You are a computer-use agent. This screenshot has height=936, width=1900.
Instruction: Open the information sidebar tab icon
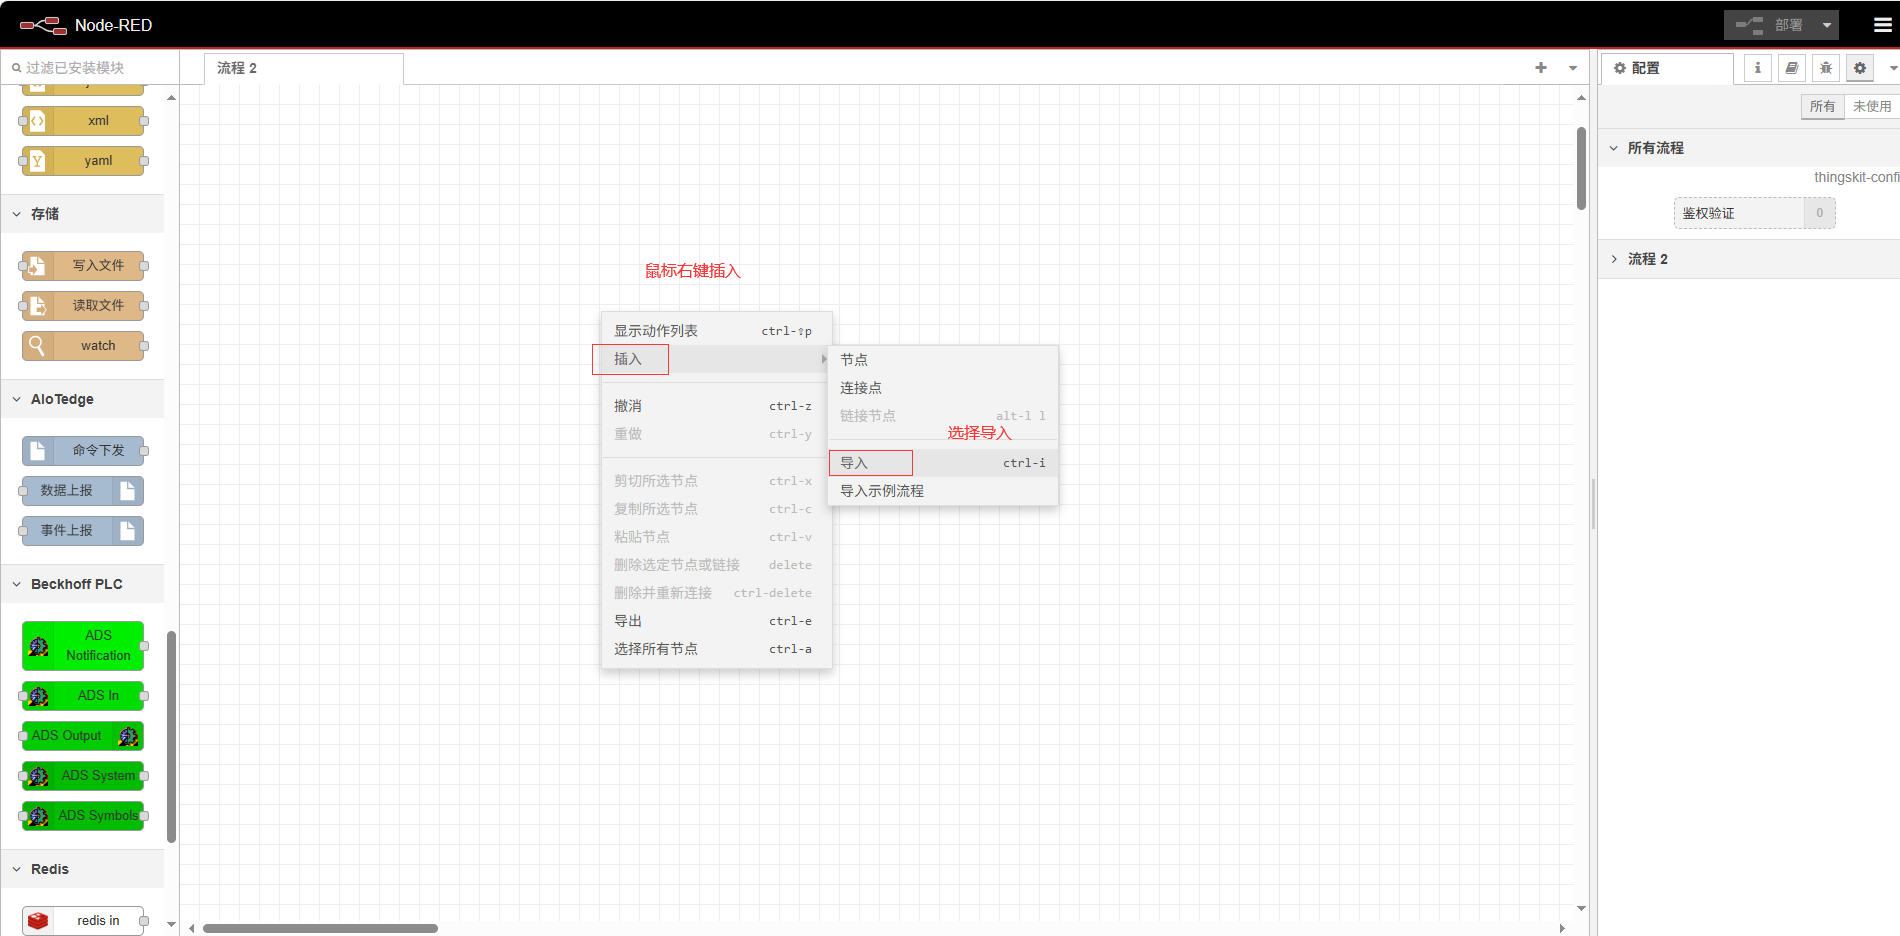tap(1757, 68)
